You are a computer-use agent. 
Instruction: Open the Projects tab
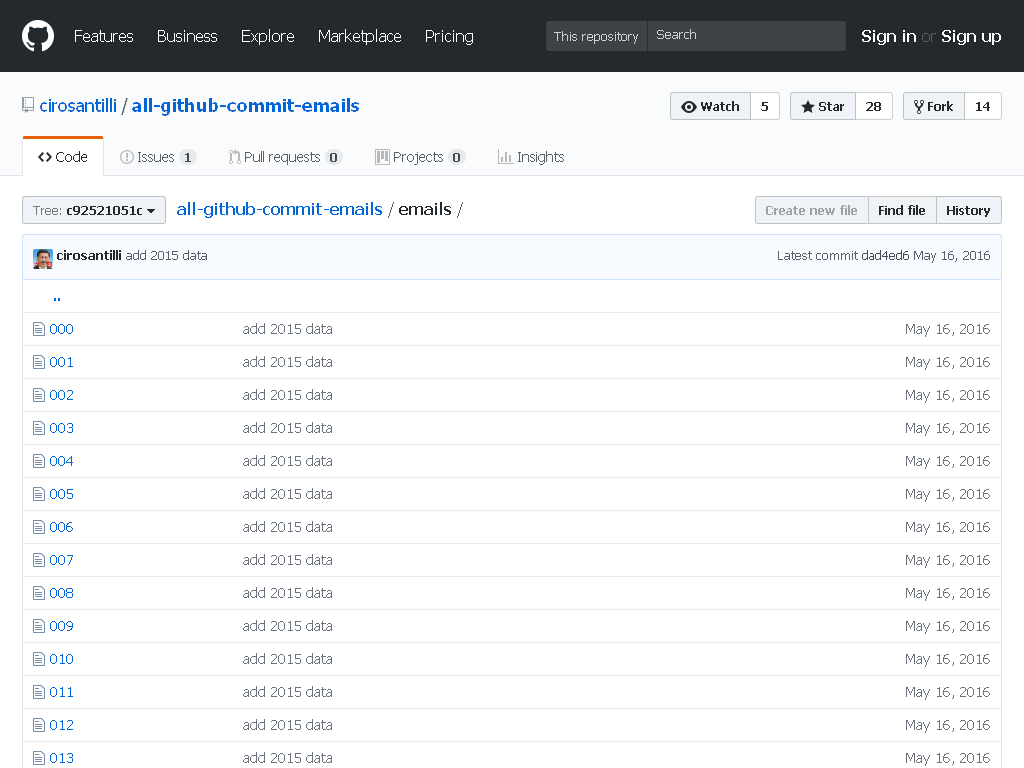[419, 157]
